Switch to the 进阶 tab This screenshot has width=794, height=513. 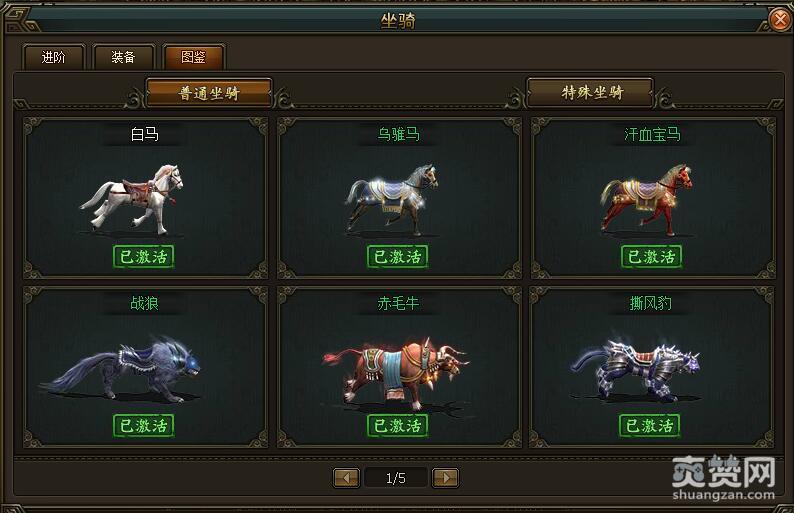(53, 57)
